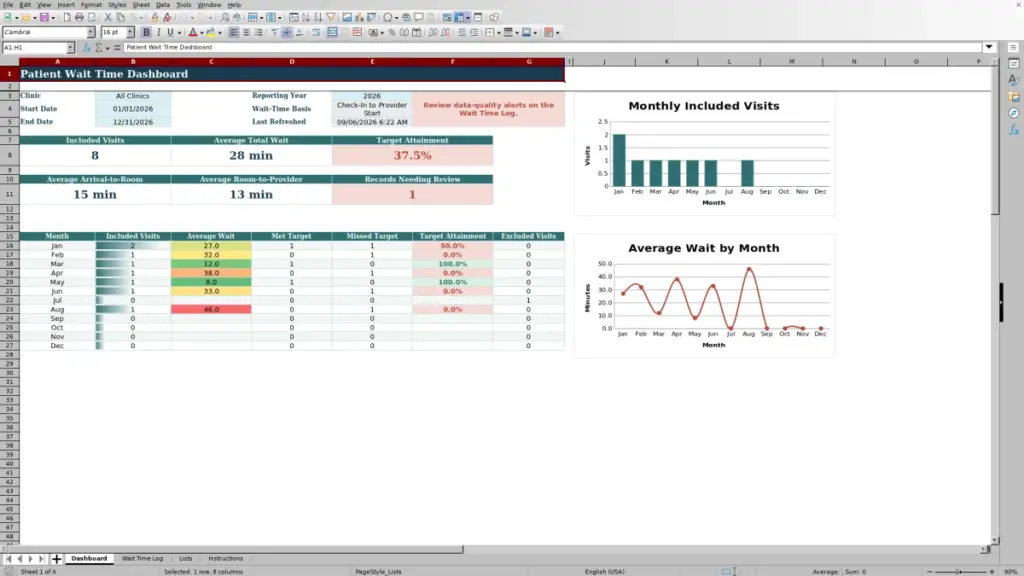Click the Print icon in the toolbar

pos(79,17)
